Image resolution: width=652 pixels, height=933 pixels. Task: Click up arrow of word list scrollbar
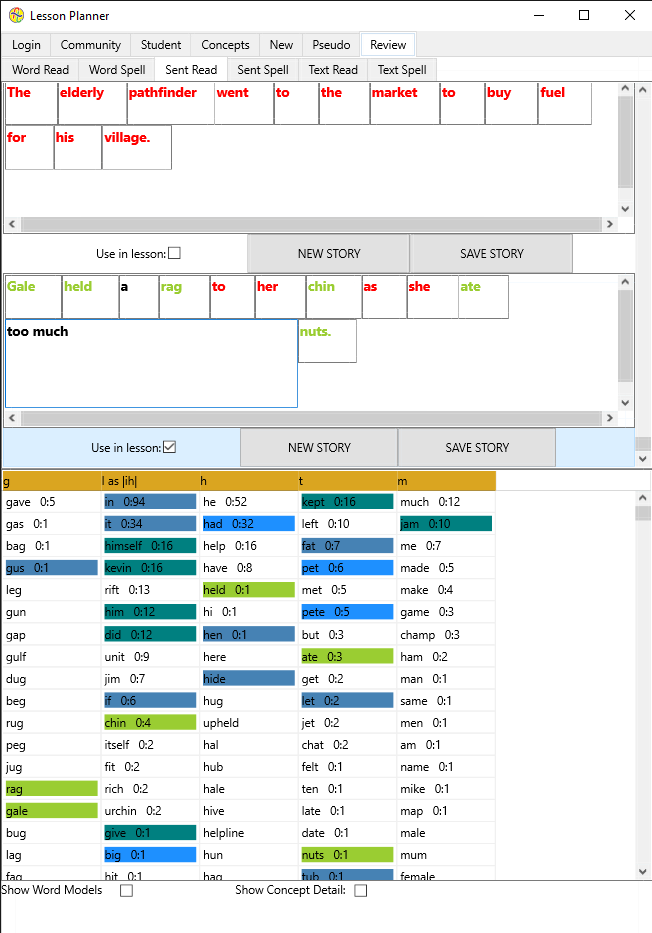click(x=642, y=497)
